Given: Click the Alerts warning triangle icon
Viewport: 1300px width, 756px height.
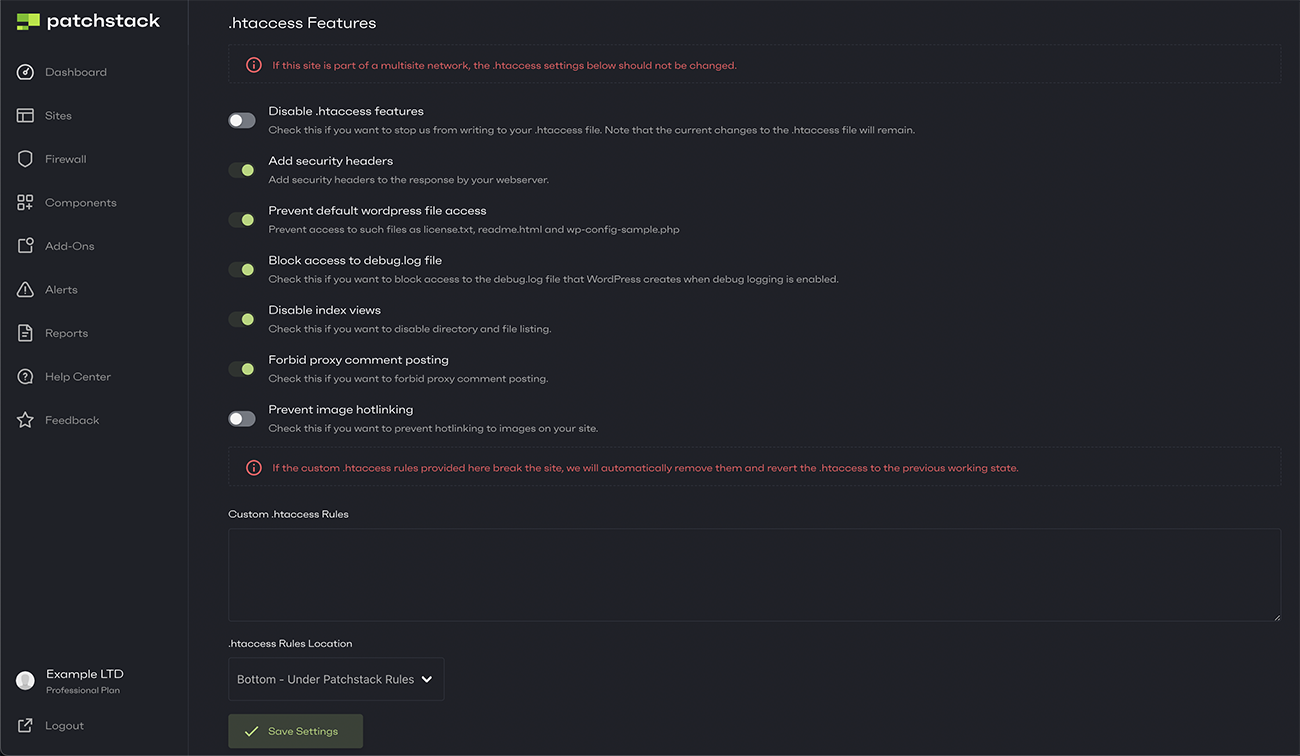Looking at the screenshot, I should click(25, 290).
